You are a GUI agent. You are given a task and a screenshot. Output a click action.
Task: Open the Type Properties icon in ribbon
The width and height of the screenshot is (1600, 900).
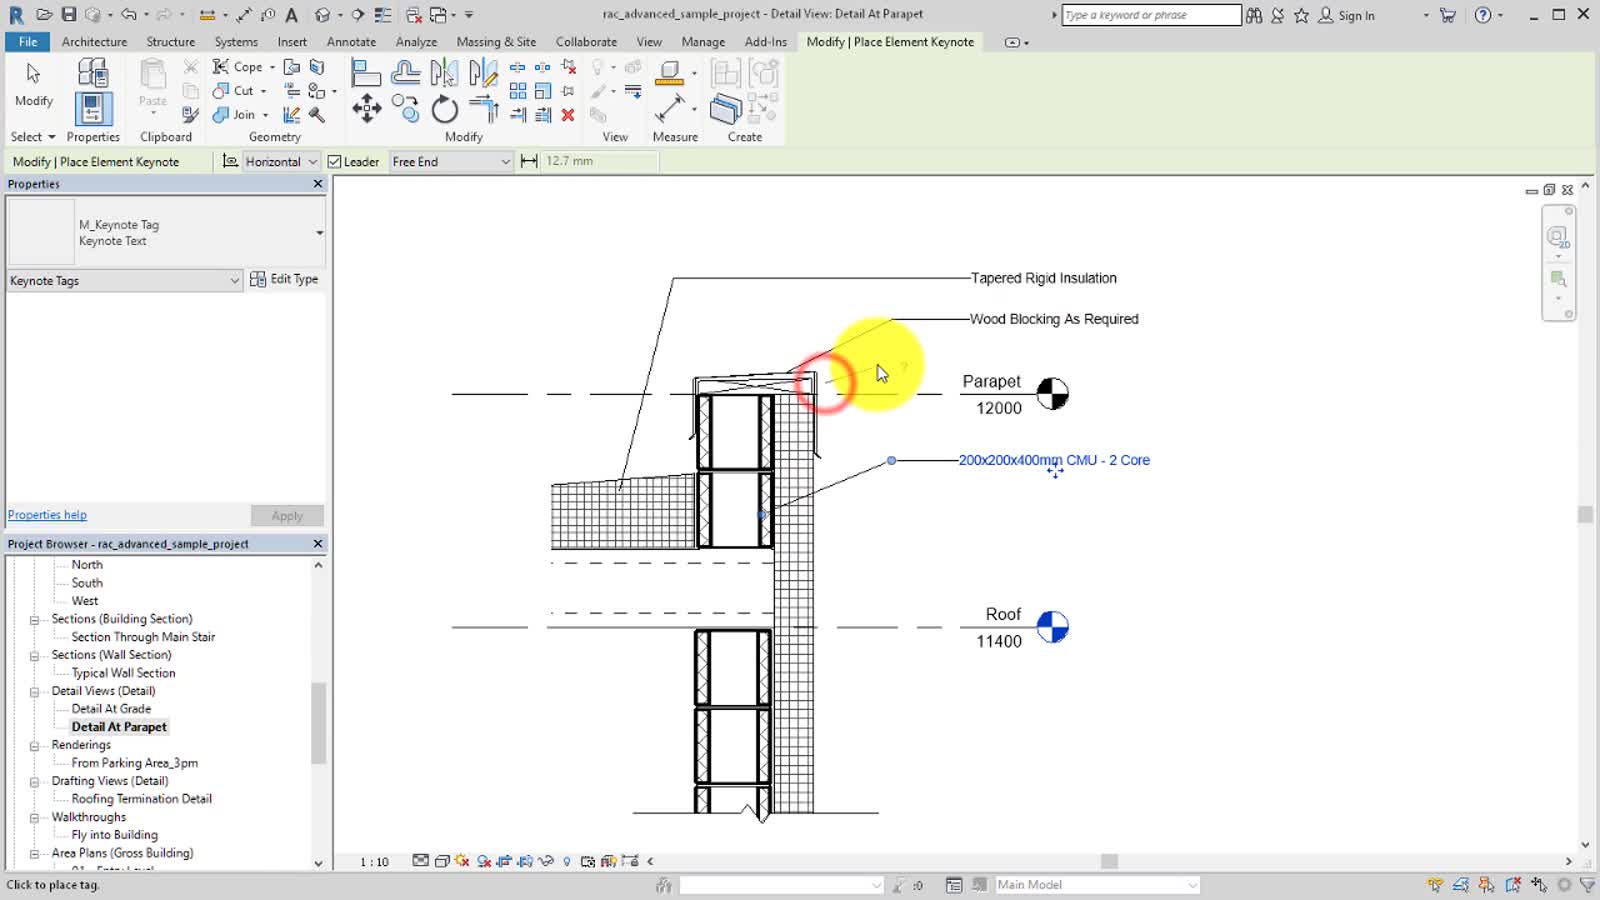coord(92,72)
